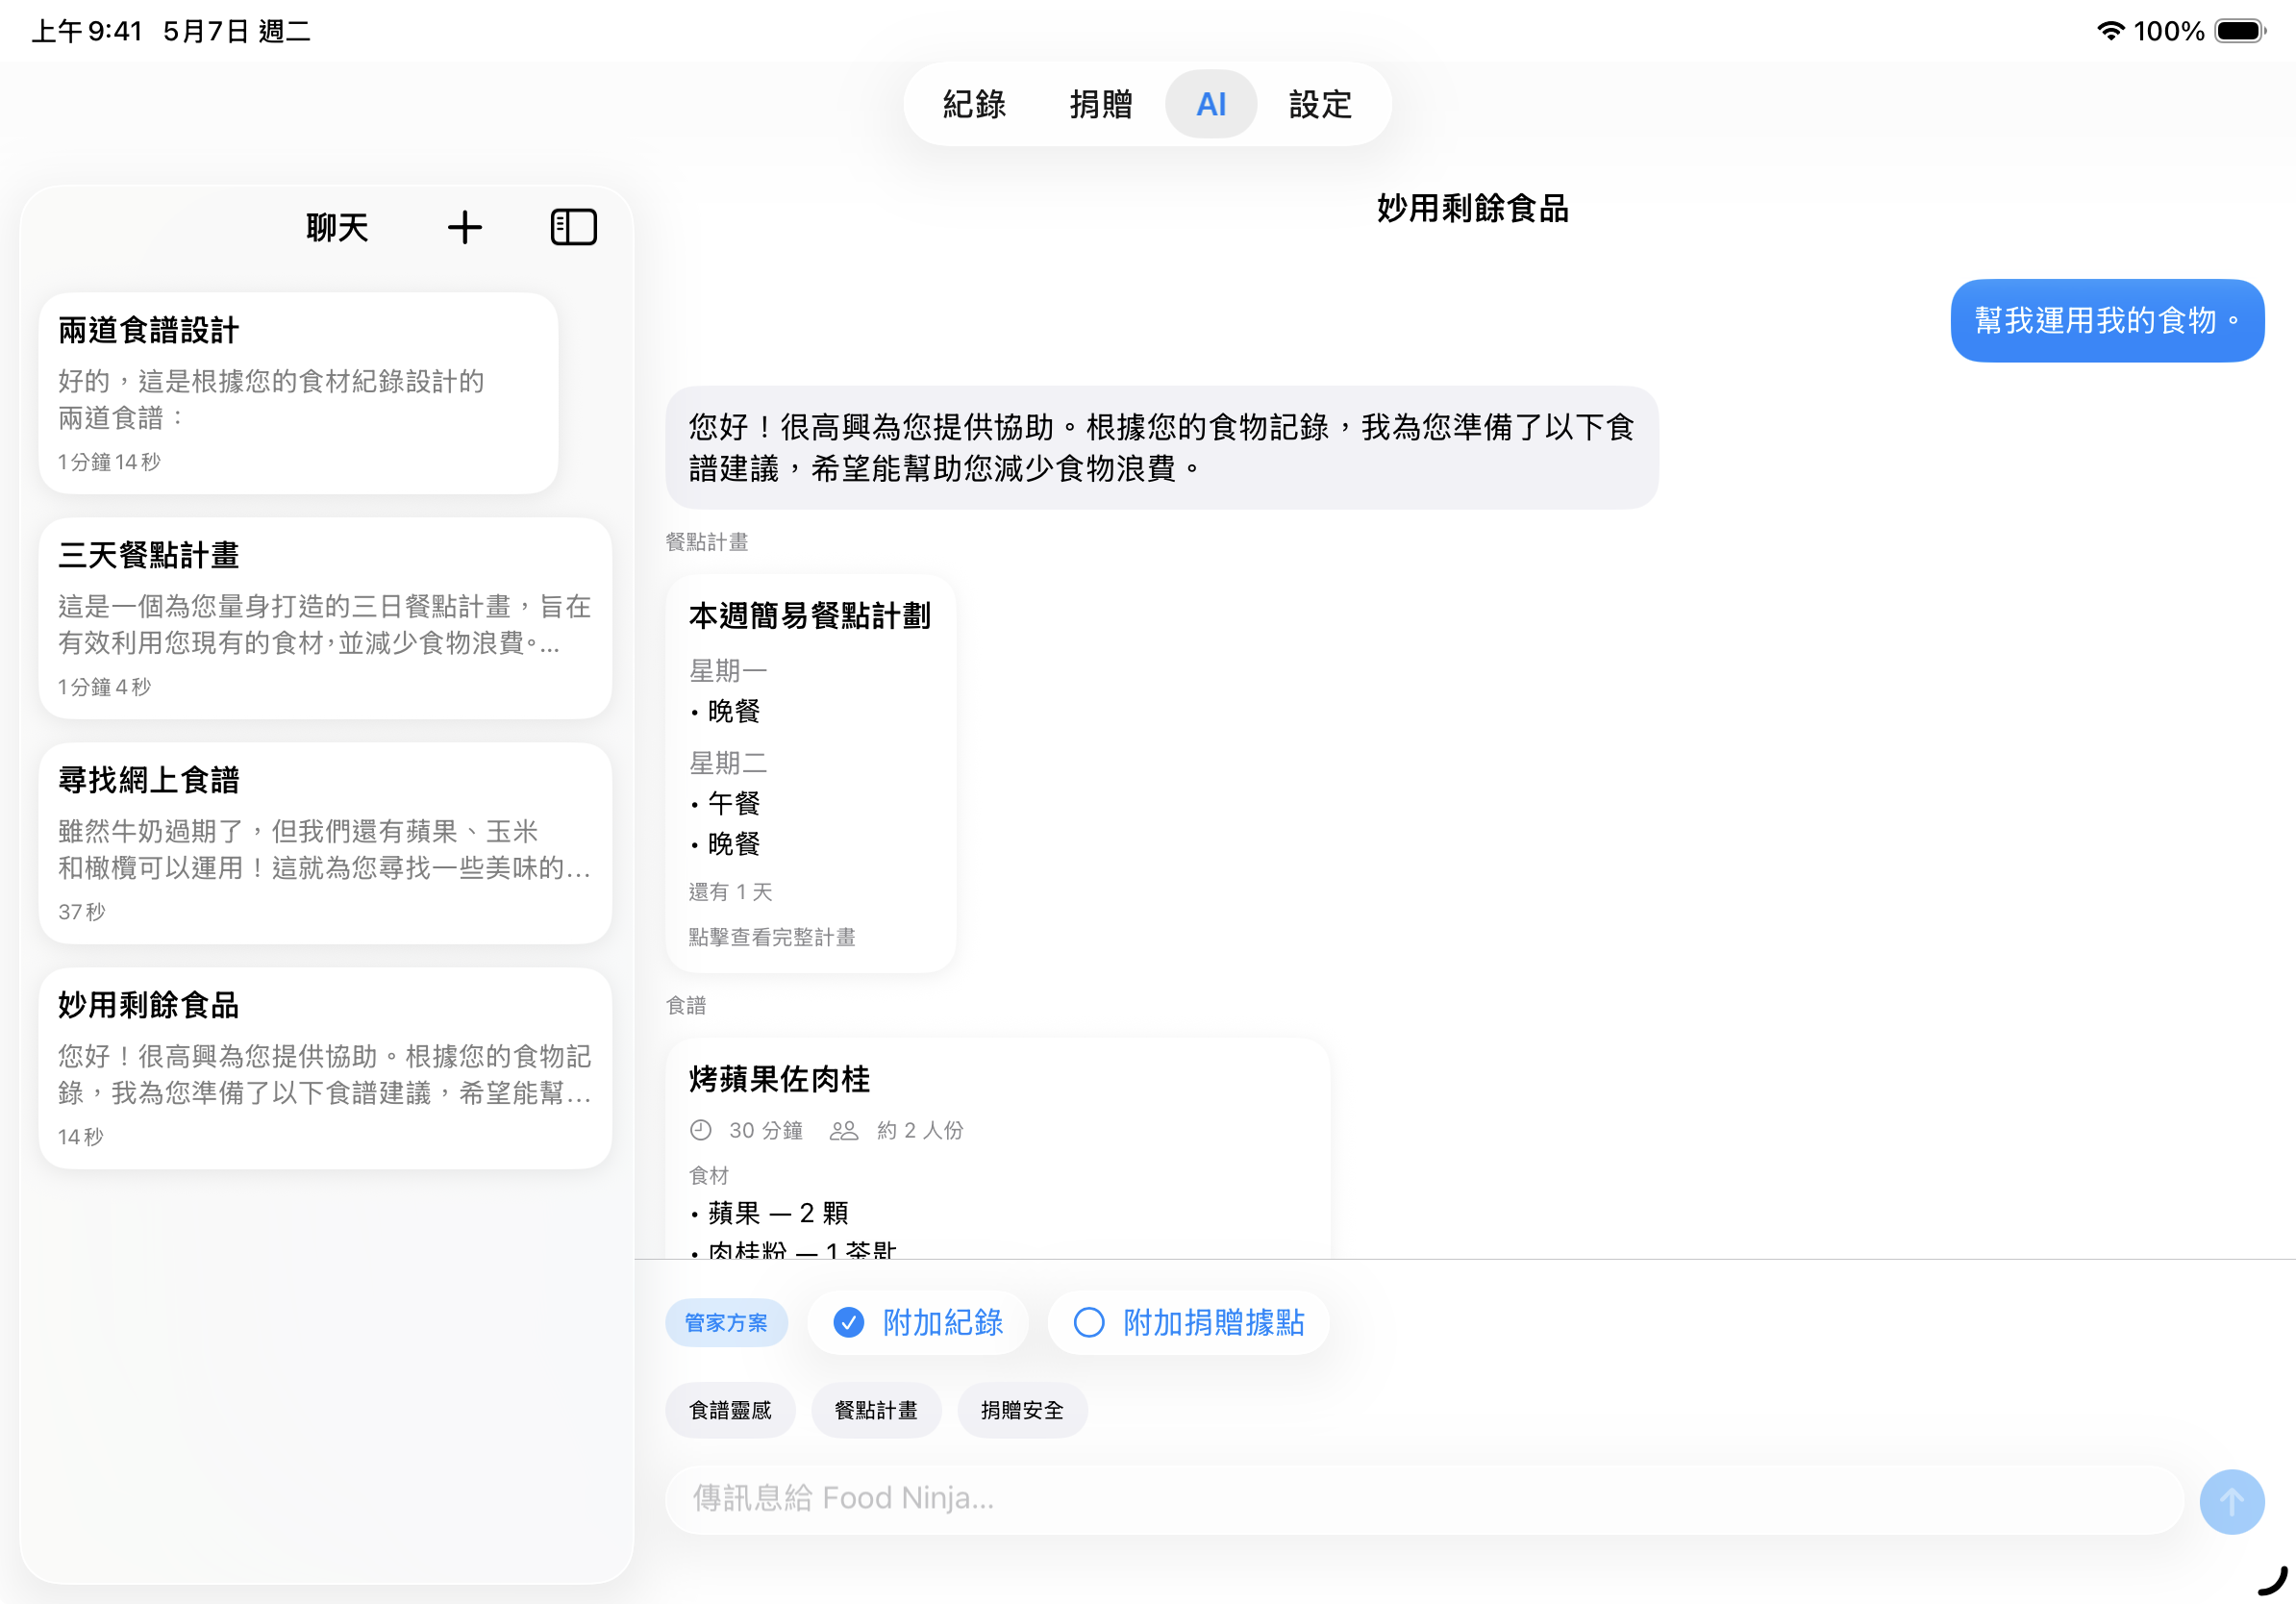Click the Wi-Fi icon in the status bar
Image resolution: width=2296 pixels, height=1604 pixels.
2111,31
